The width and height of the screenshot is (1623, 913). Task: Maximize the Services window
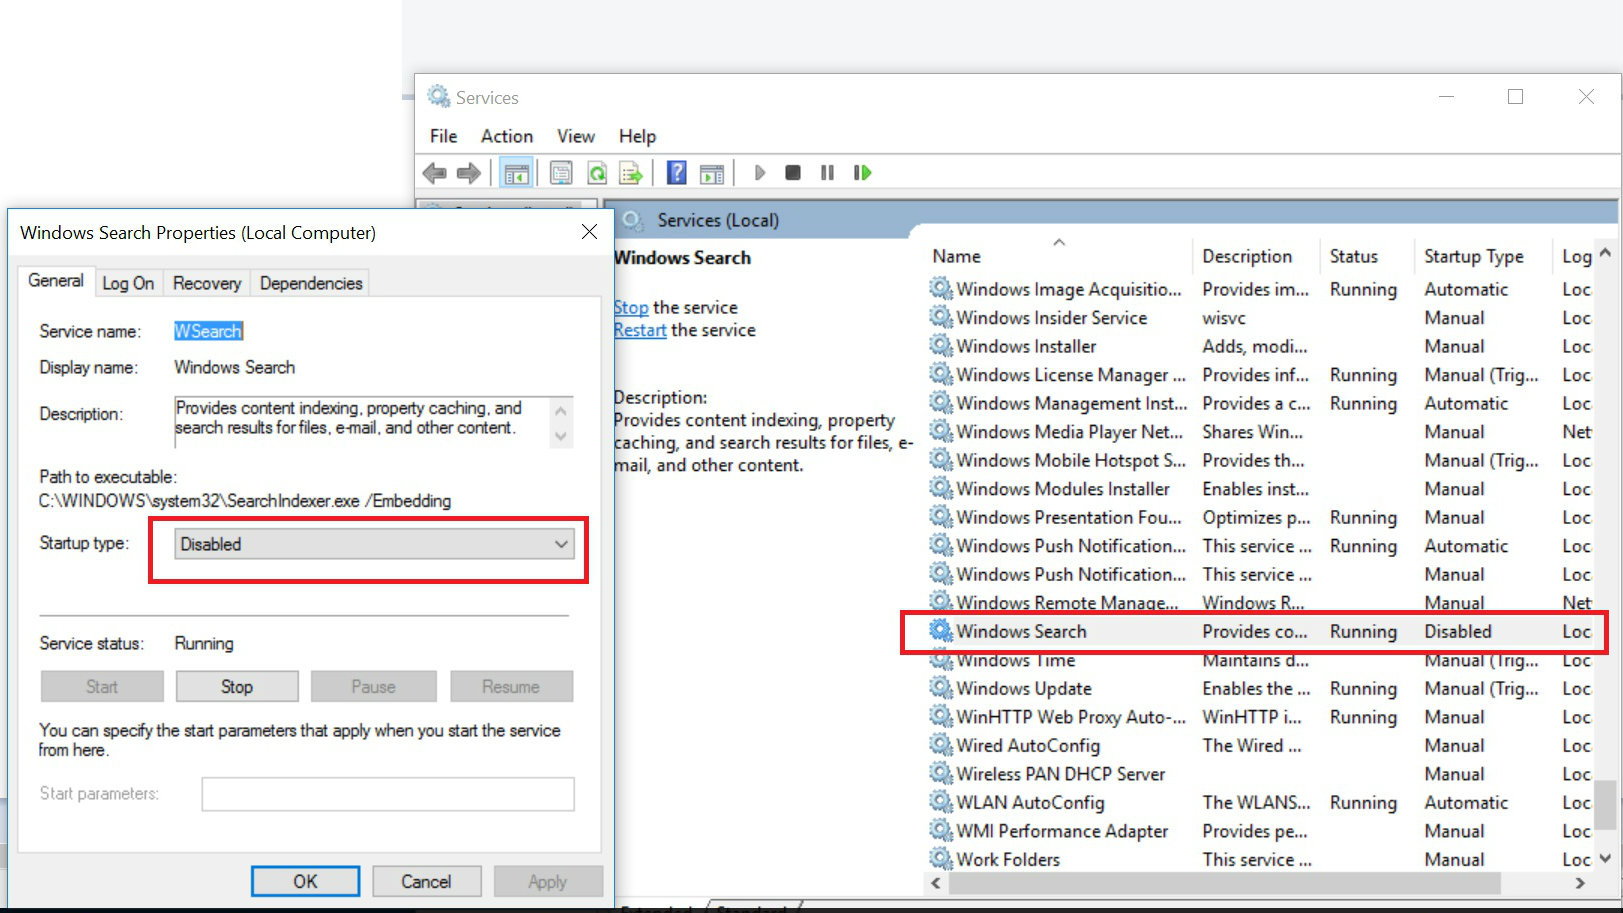tap(1515, 96)
